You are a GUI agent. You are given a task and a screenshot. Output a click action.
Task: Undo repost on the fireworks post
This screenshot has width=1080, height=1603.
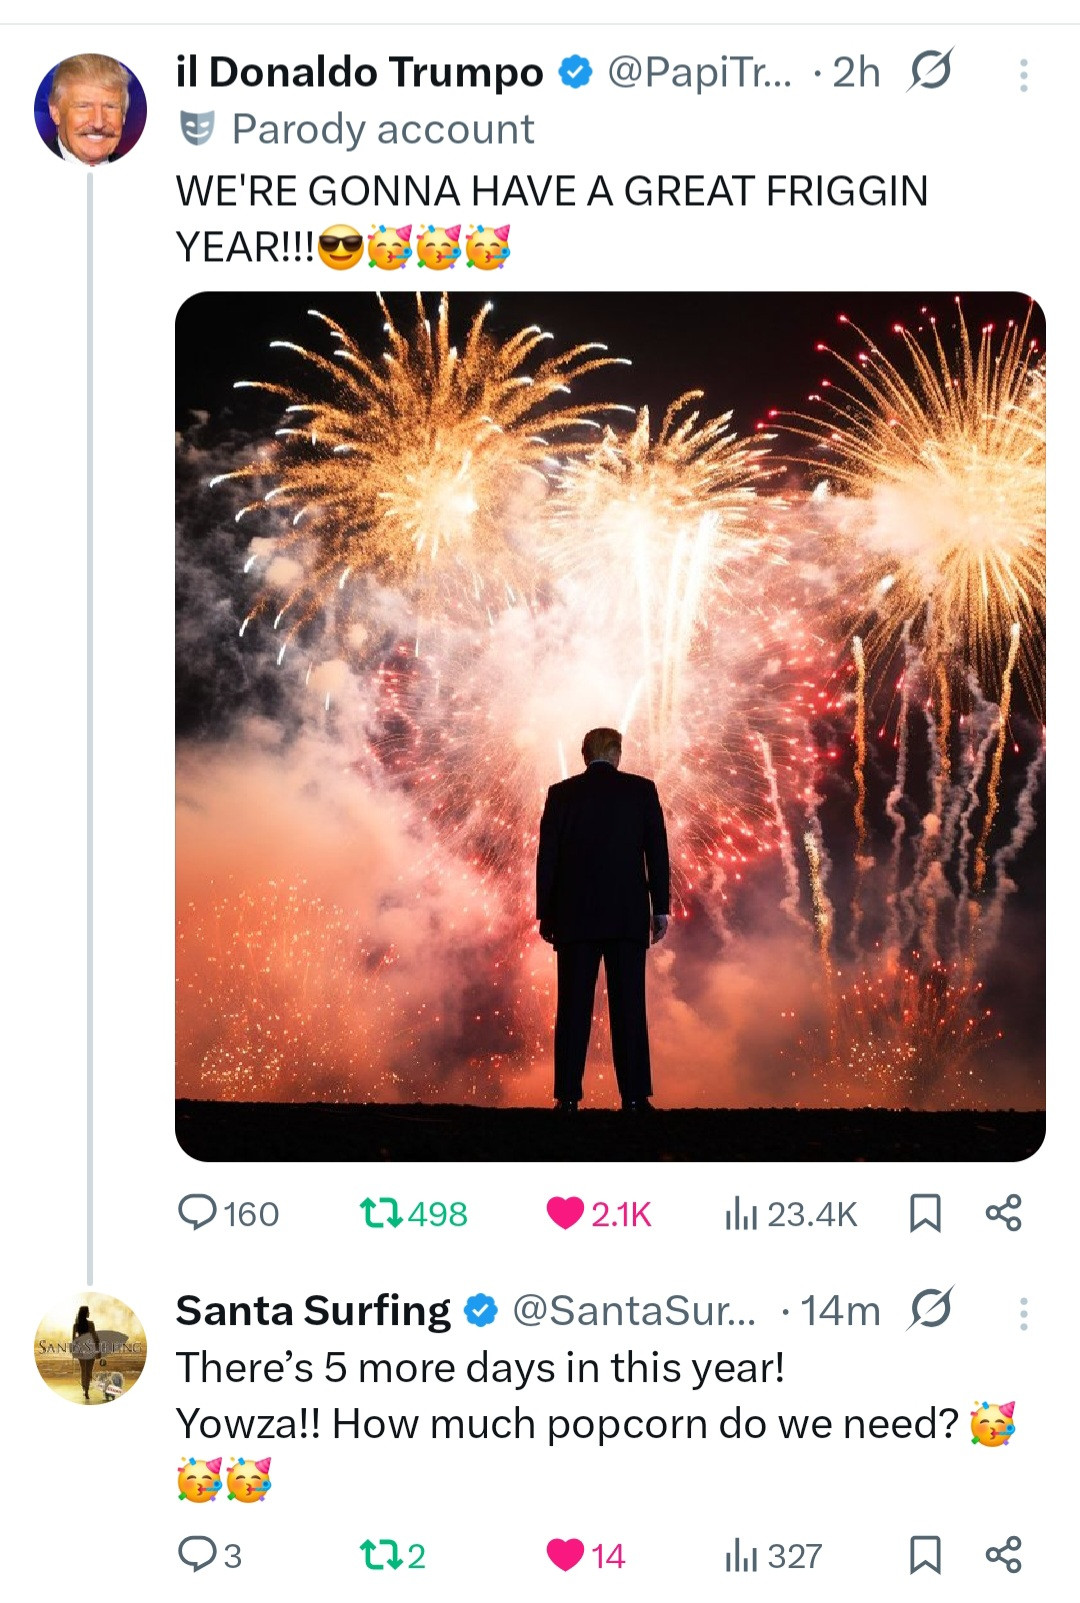pyautogui.click(x=381, y=1213)
